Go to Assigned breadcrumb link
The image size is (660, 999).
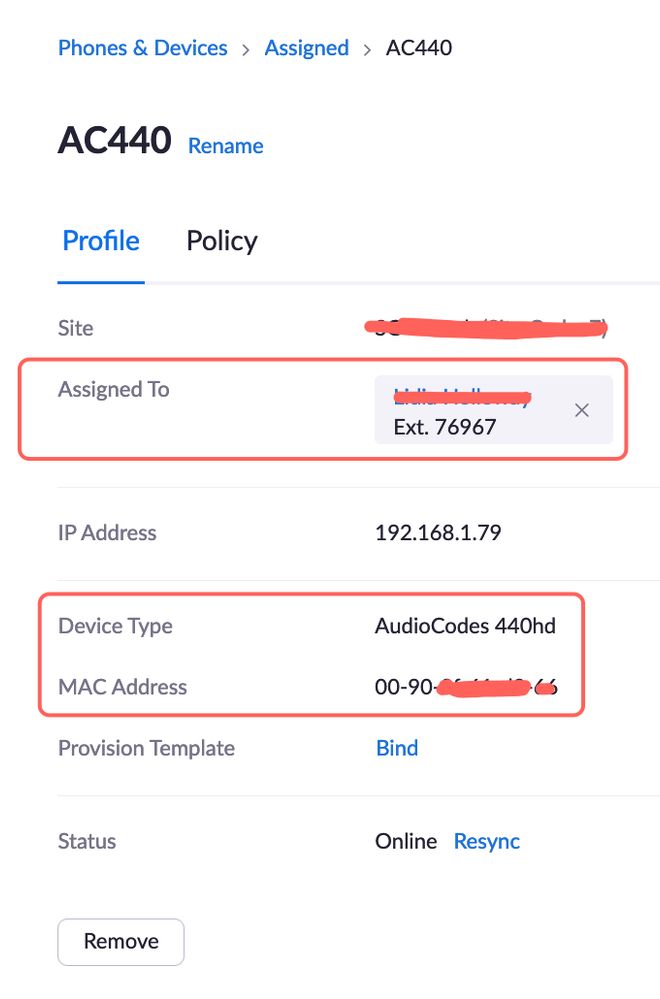[x=306, y=48]
